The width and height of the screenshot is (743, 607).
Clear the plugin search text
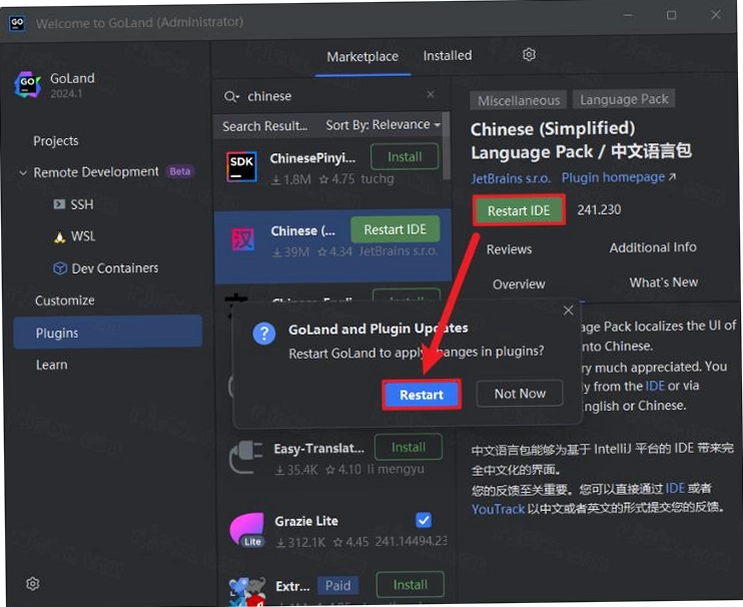coord(430,94)
